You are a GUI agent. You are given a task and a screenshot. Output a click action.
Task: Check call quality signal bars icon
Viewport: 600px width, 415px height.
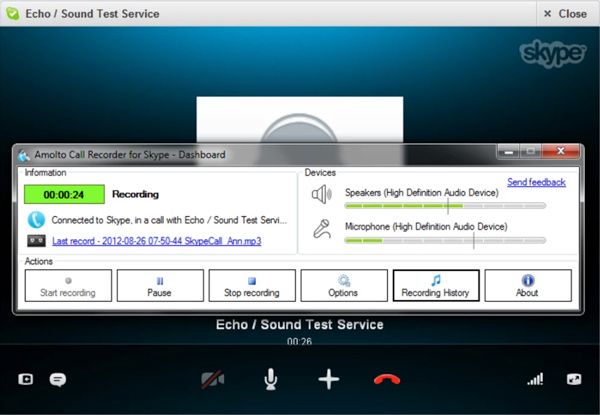[535, 379]
